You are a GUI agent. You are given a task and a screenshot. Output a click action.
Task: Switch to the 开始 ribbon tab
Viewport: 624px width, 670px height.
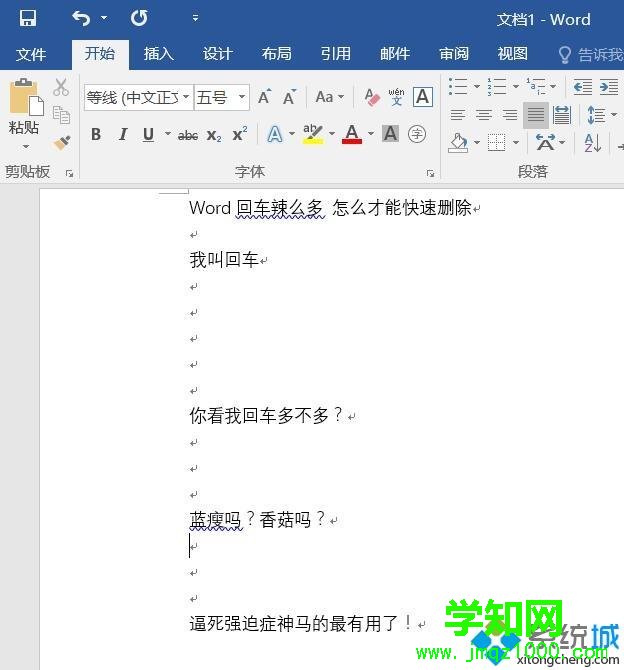[x=100, y=54]
